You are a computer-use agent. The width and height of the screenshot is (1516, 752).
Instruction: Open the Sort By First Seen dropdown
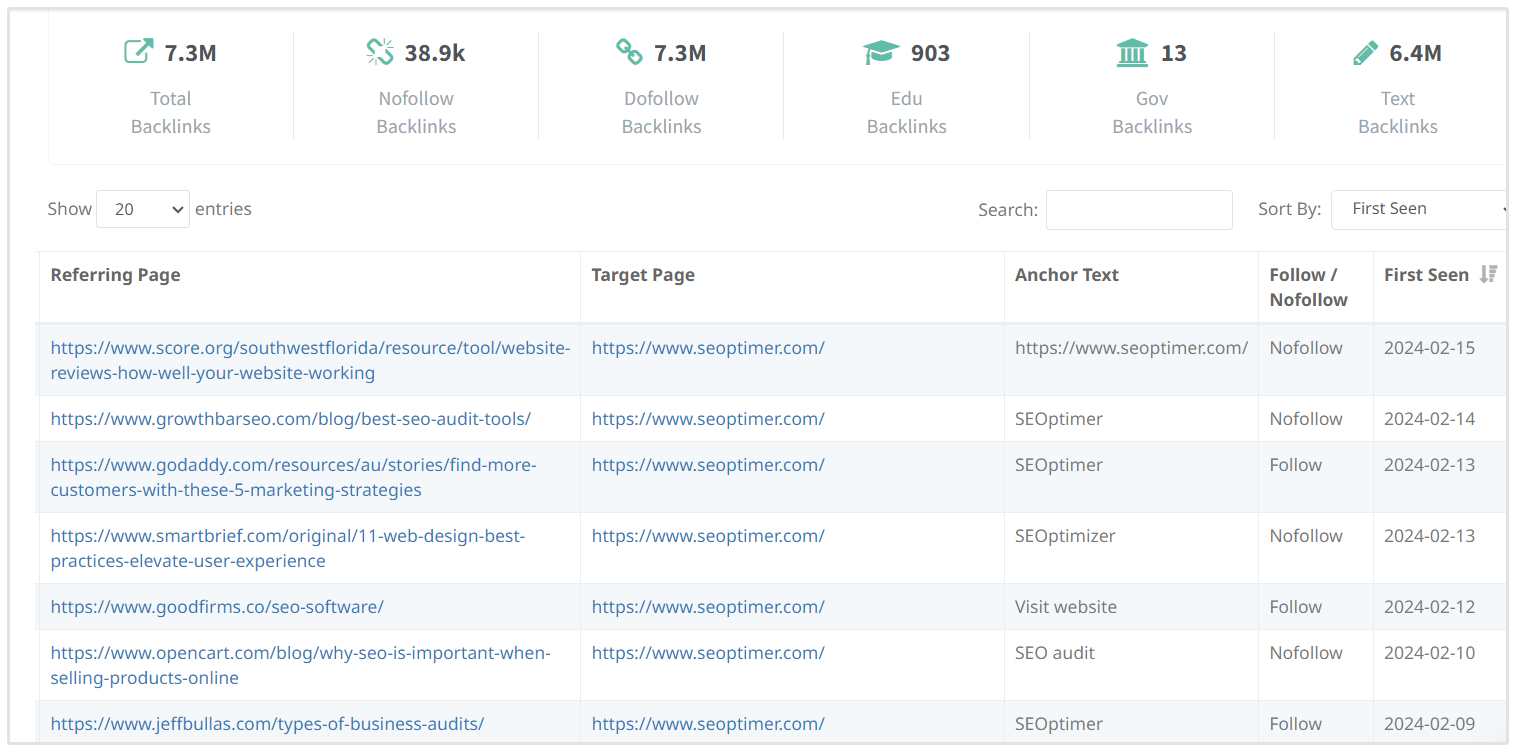1420,209
